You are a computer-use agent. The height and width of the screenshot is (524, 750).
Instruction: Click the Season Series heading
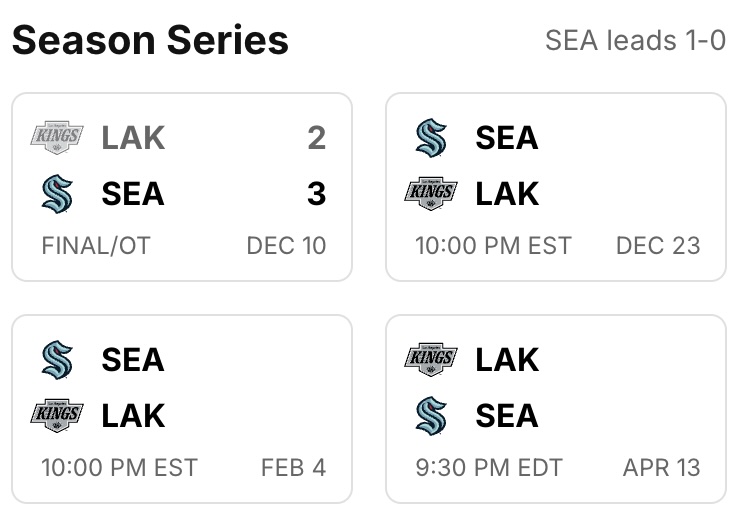pos(150,41)
